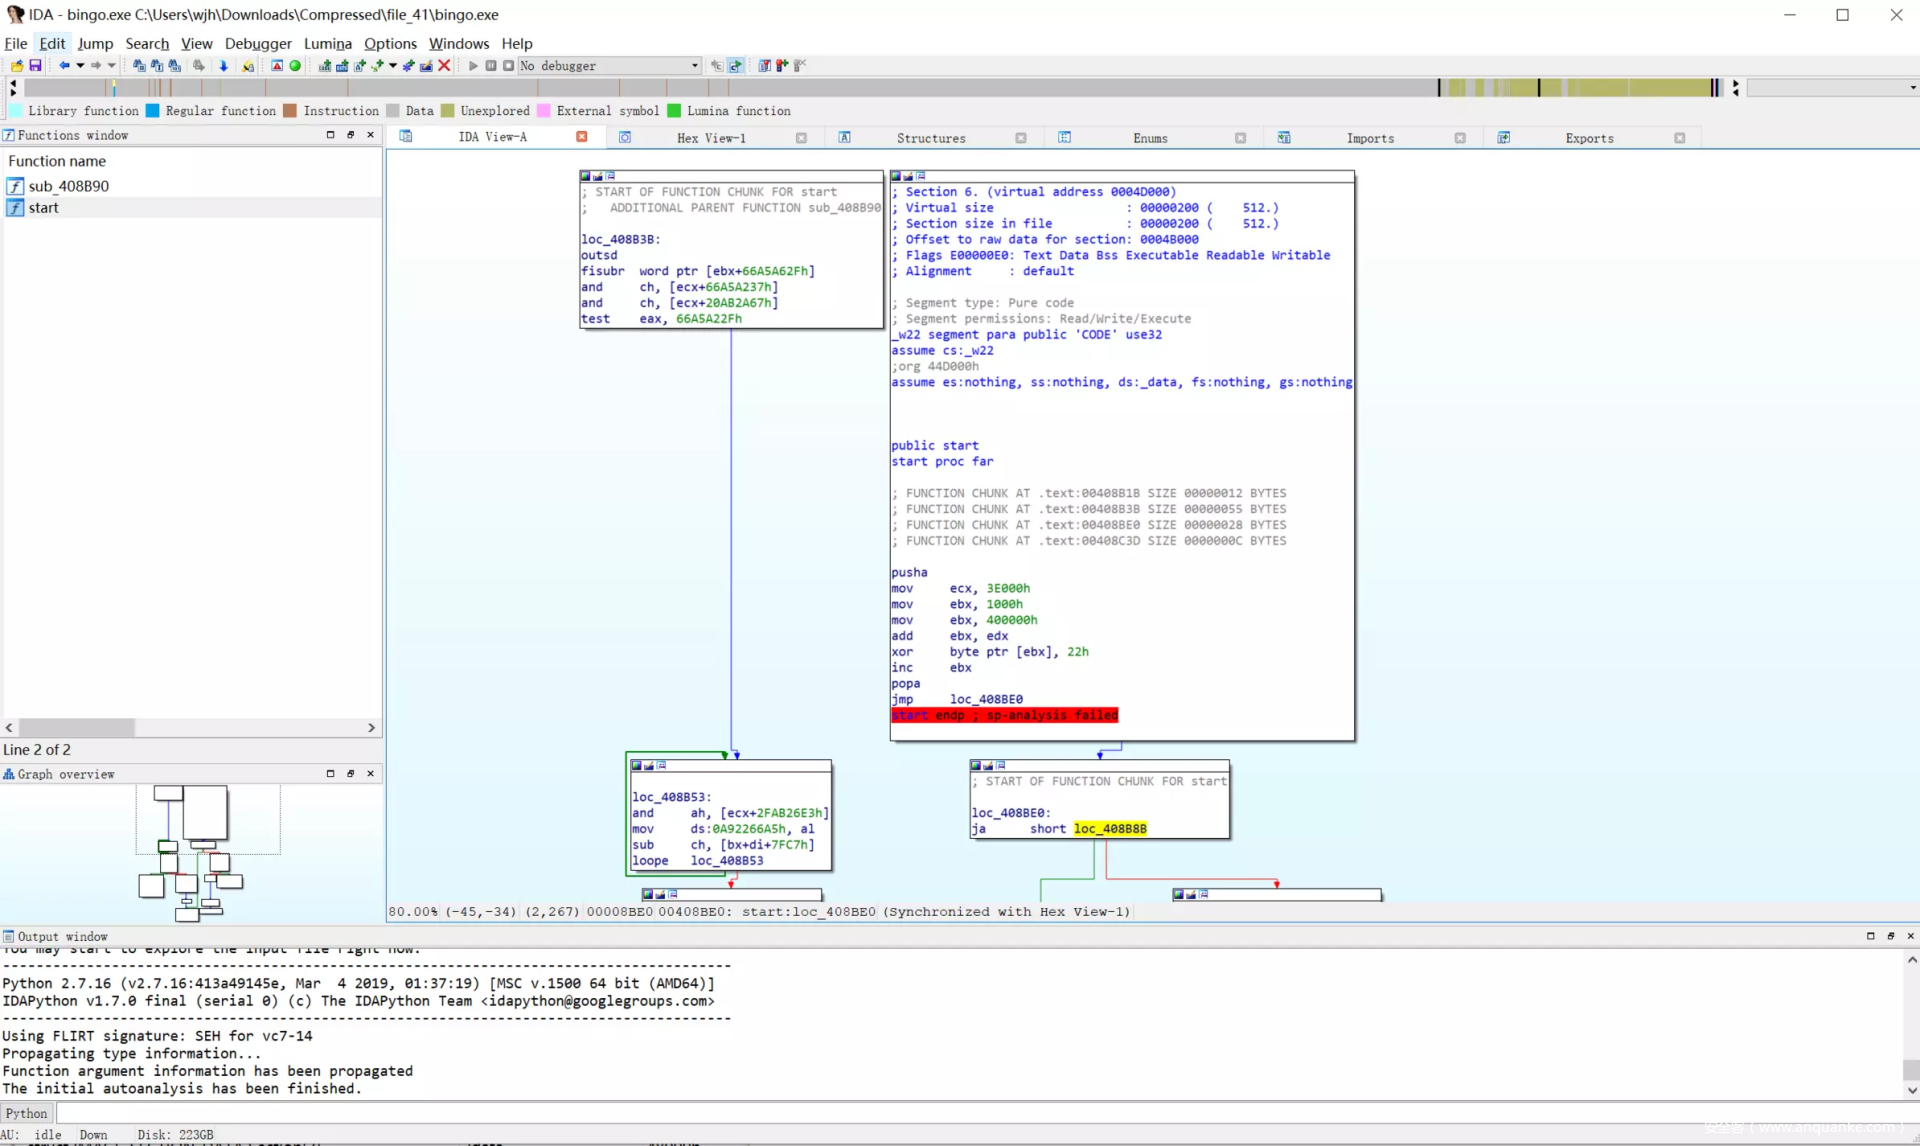The image size is (1920, 1146).
Task: Click the Save database icon
Action: tap(35, 66)
